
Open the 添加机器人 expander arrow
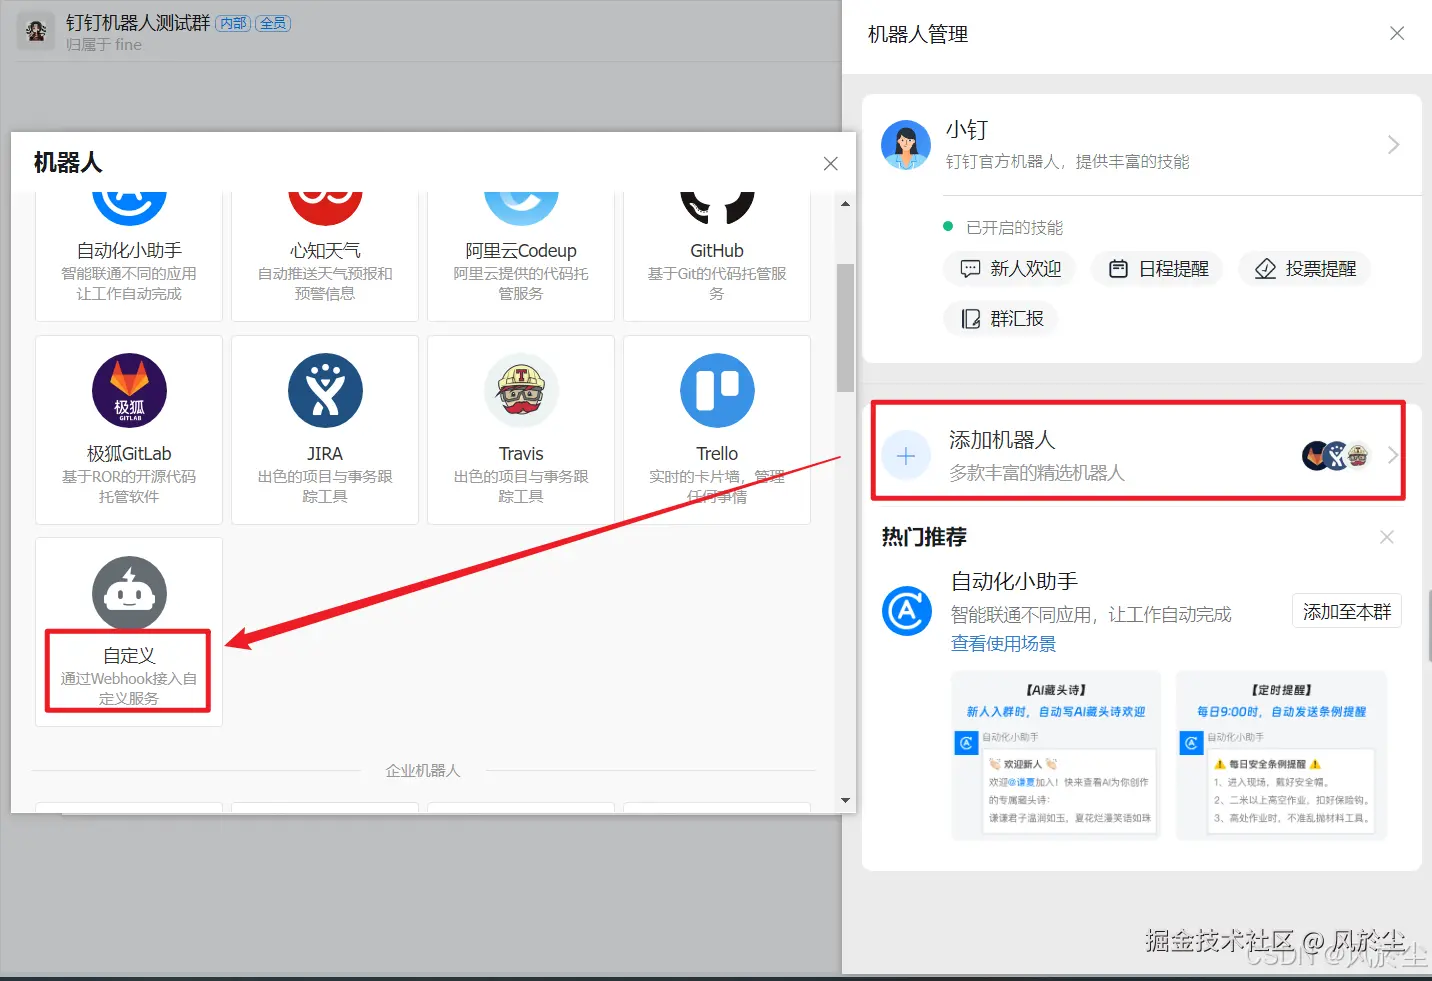click(1392, 454)
